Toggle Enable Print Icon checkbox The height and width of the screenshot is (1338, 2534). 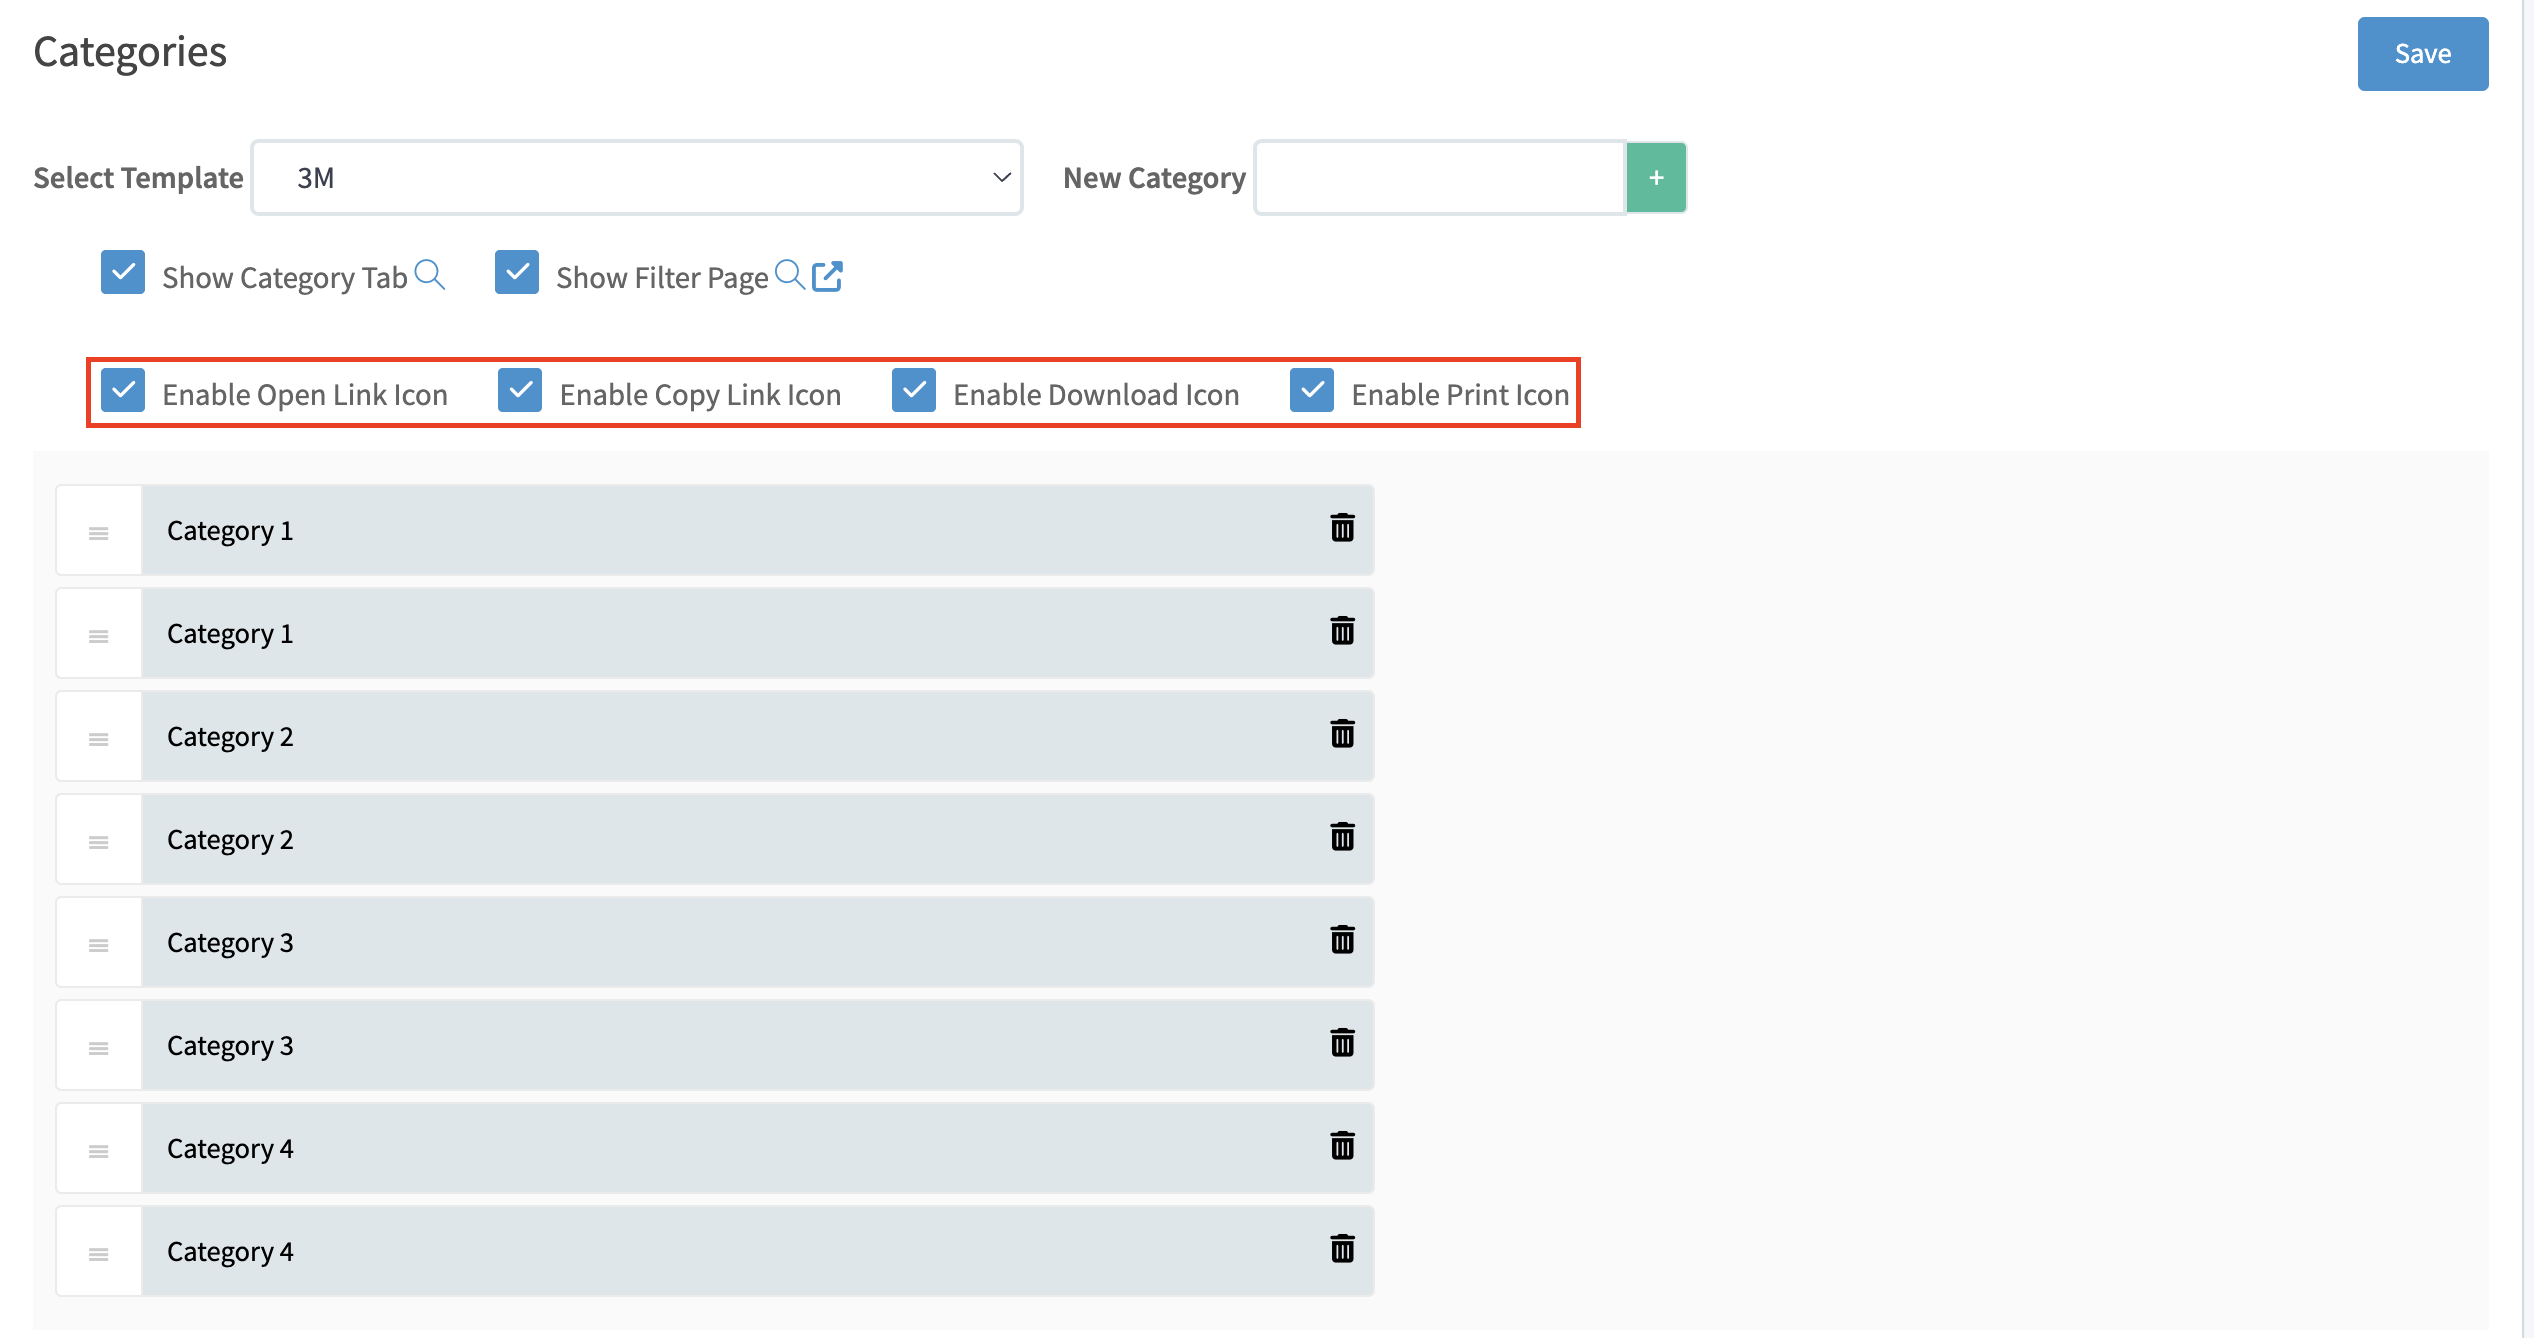click(1312, 390)
